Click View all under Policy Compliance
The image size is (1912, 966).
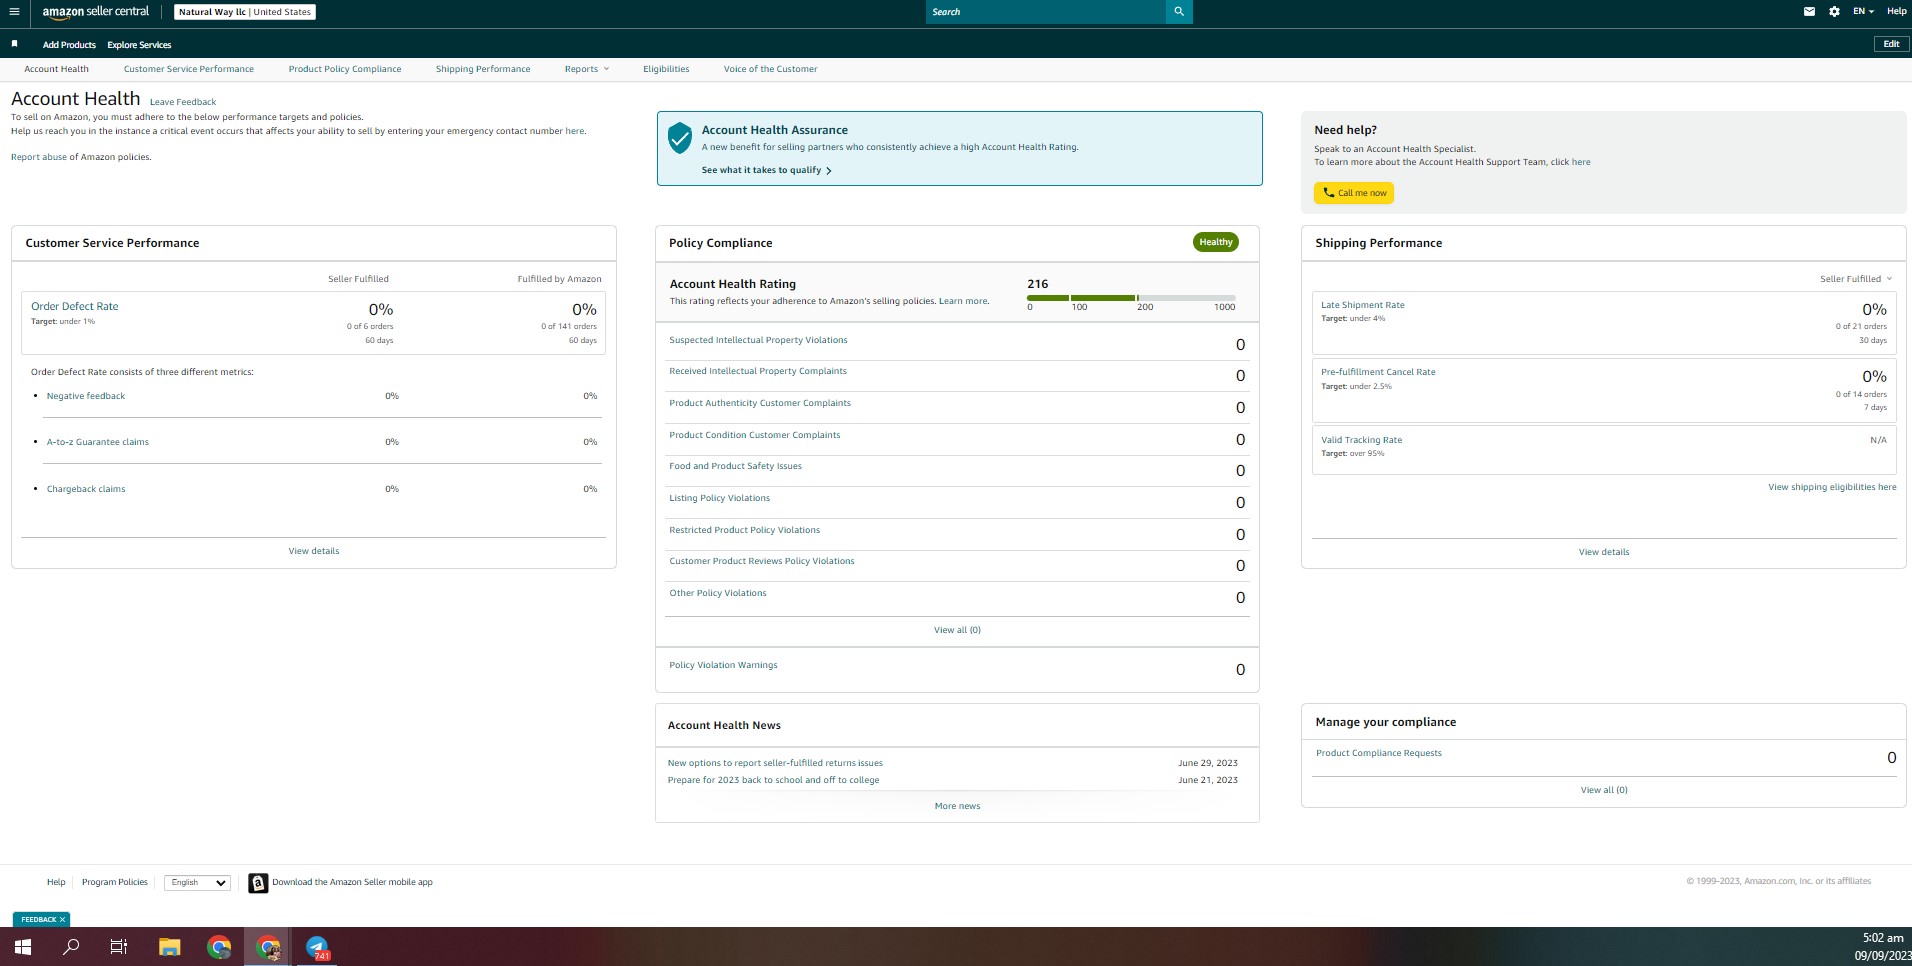coord(957,630)
